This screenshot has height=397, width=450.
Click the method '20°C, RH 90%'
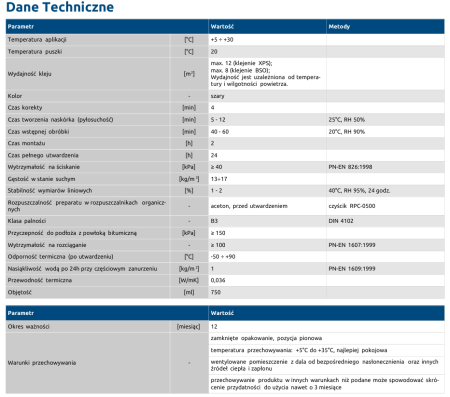(x=347, y=132)
